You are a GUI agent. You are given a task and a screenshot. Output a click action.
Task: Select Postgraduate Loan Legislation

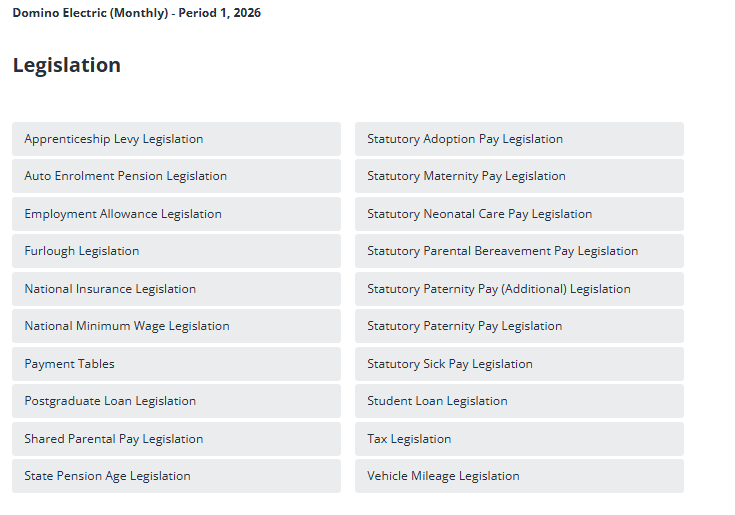coord(110,401)
